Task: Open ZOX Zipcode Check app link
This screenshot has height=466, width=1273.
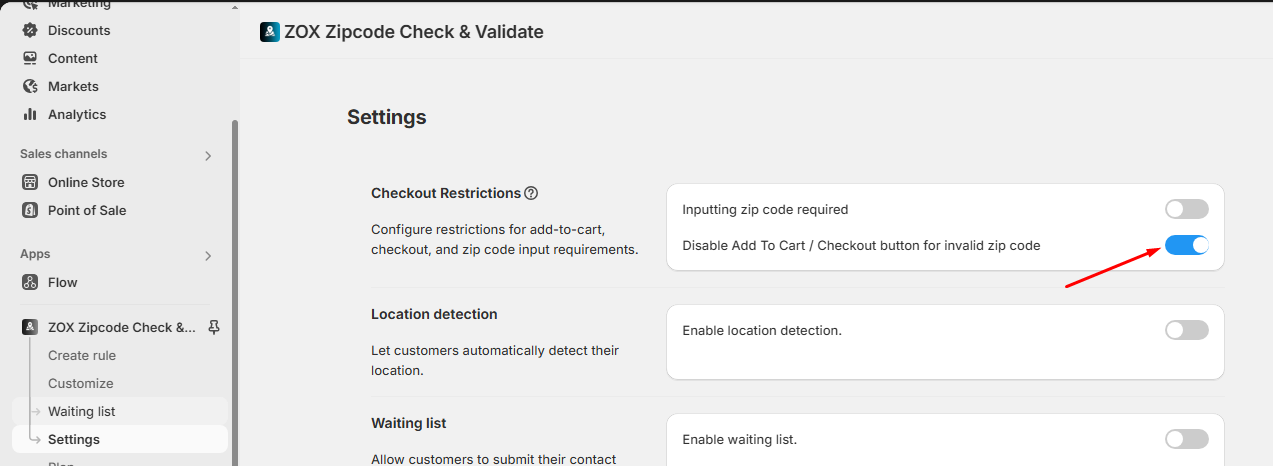Action: (122, 327)
